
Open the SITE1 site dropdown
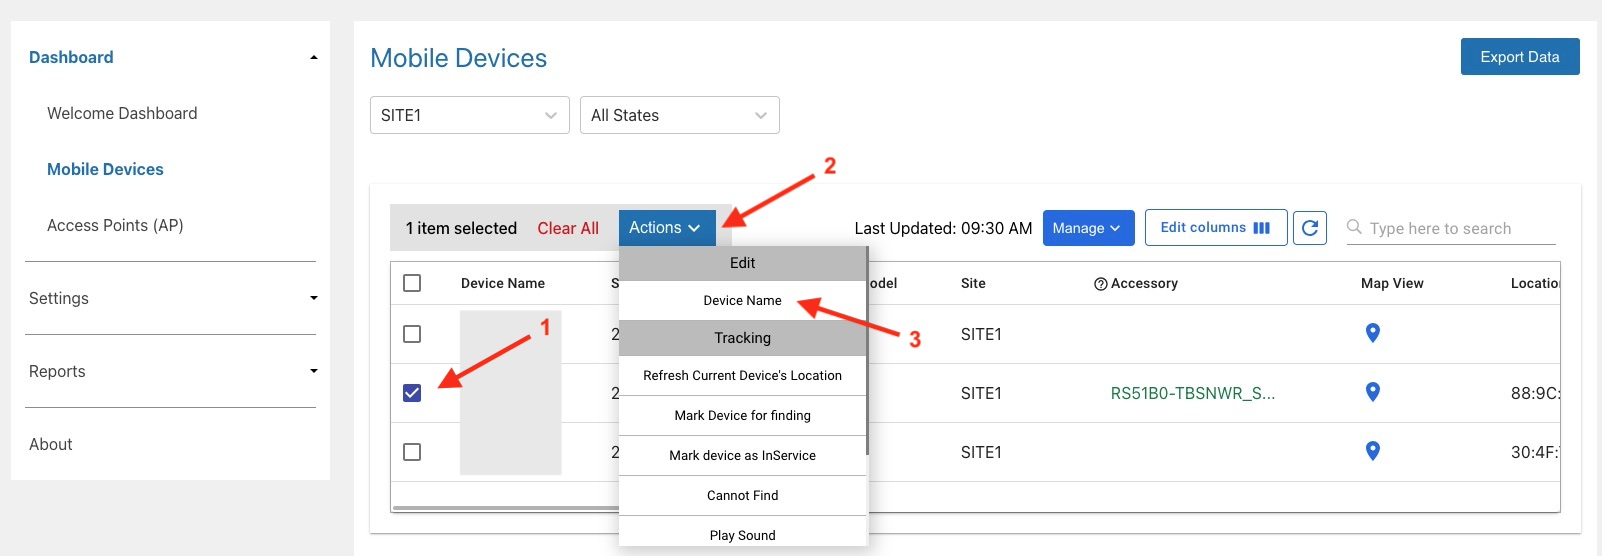(x=469, y=115)
